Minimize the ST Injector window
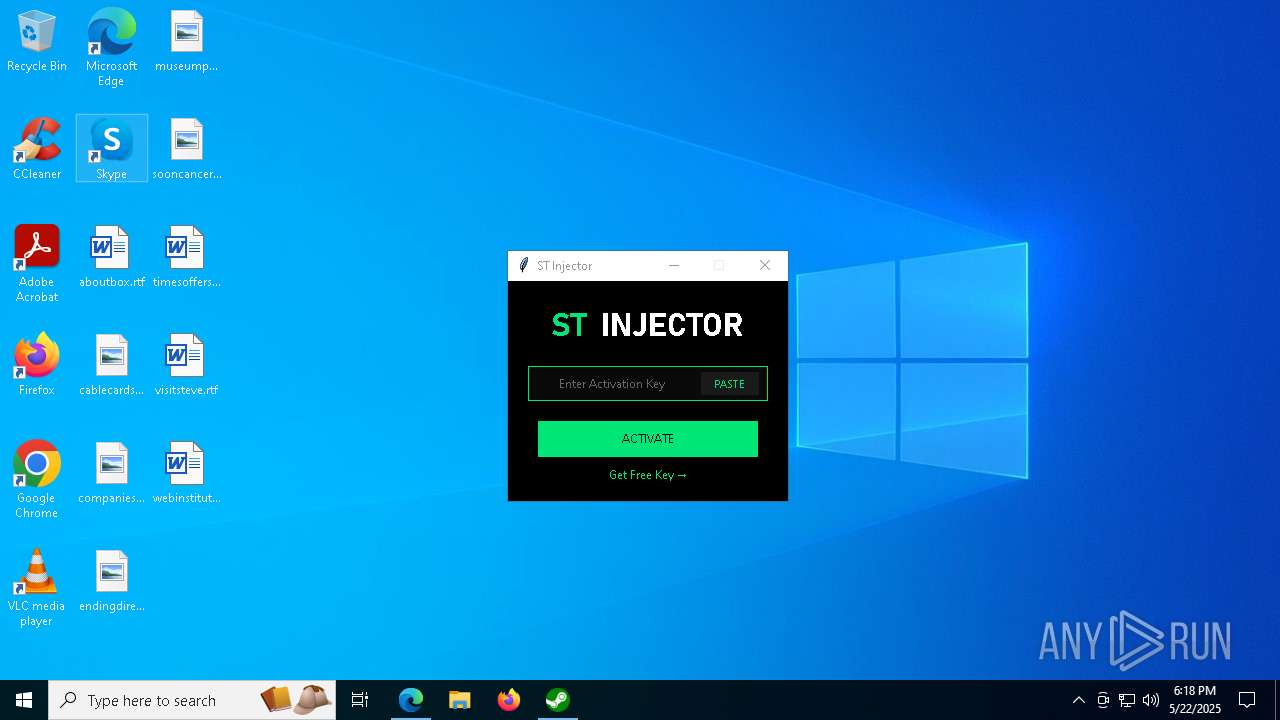 (674, 266)
